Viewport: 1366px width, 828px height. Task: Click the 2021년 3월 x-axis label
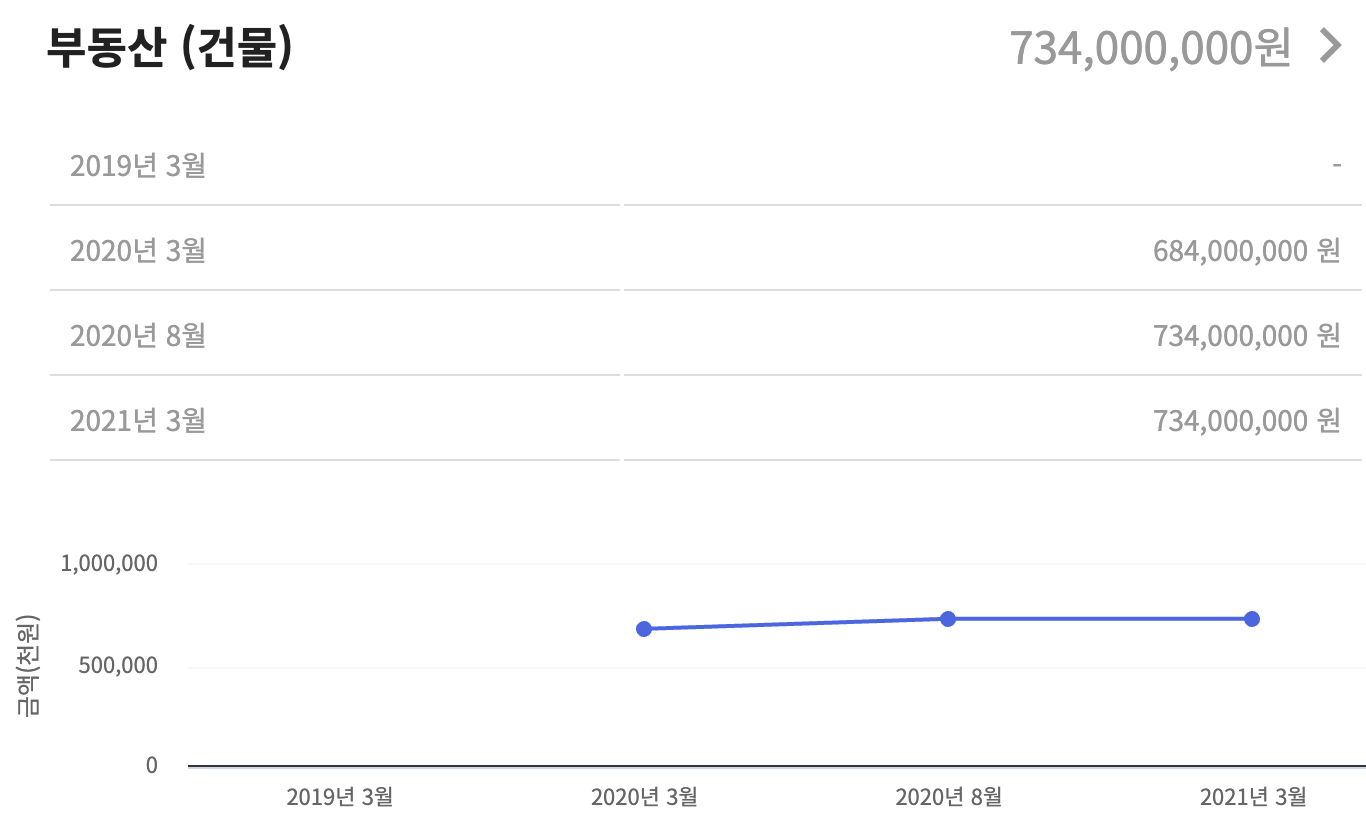(1253, 797)
